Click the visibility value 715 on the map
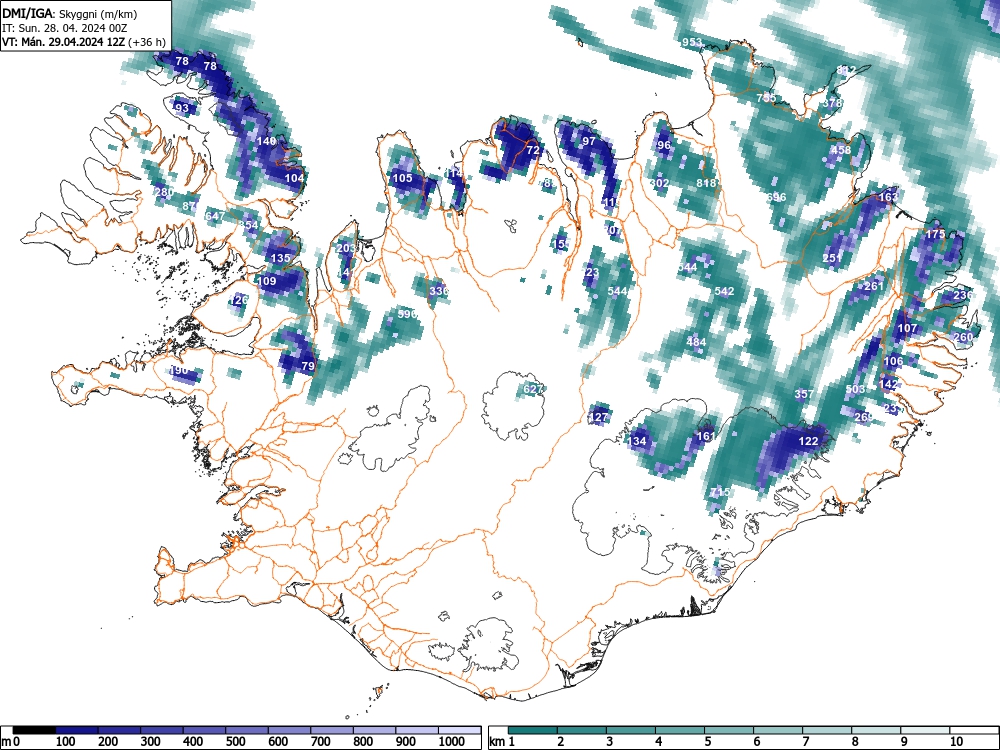This screenshot has width=1000, height=750. pos(720,492)
